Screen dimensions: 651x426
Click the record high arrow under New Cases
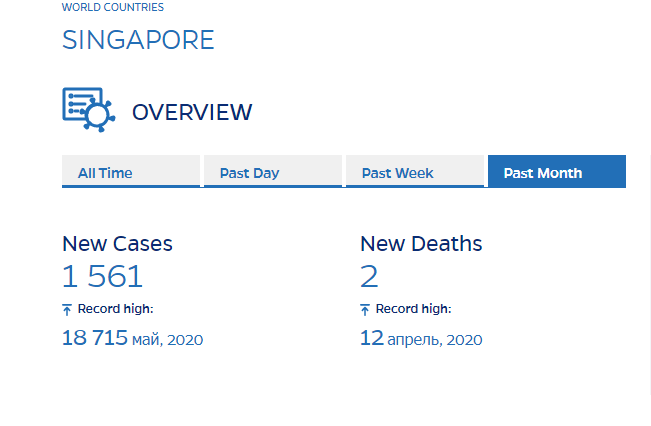[x=67, y=309]
